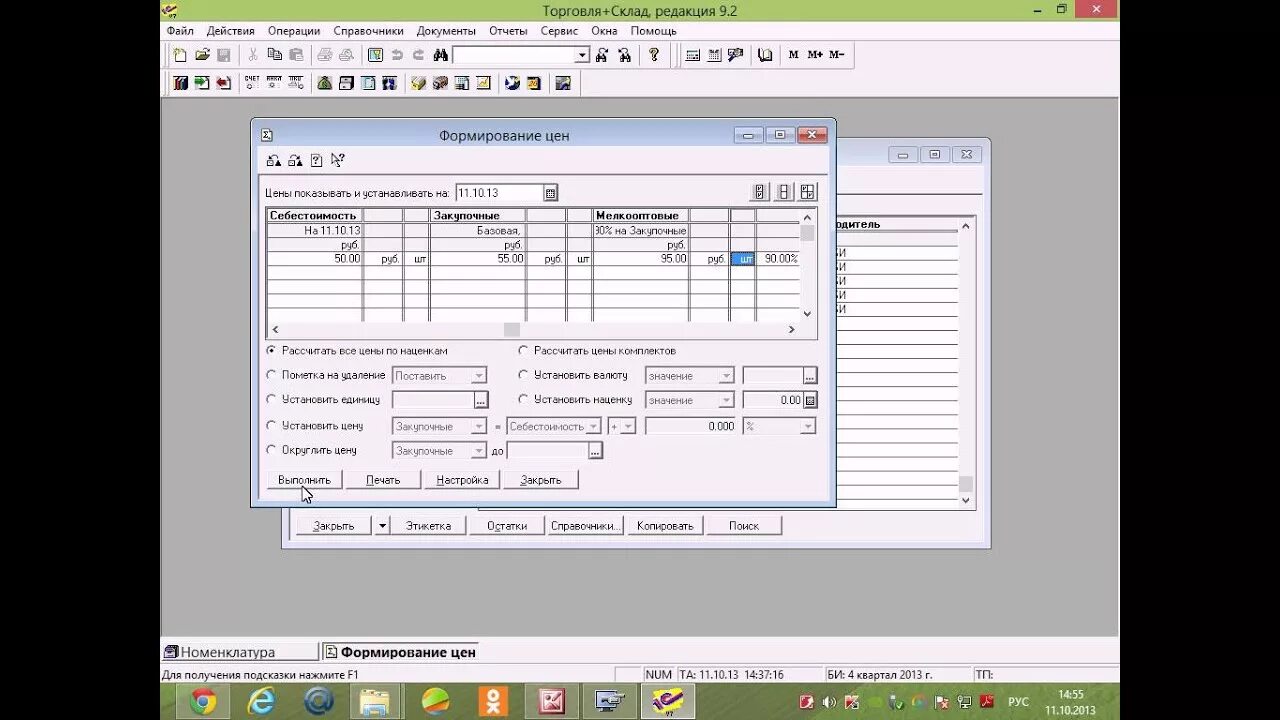Expand the search combo box in main toolbar
This screenshot has height=720, width=1280.
582,55
